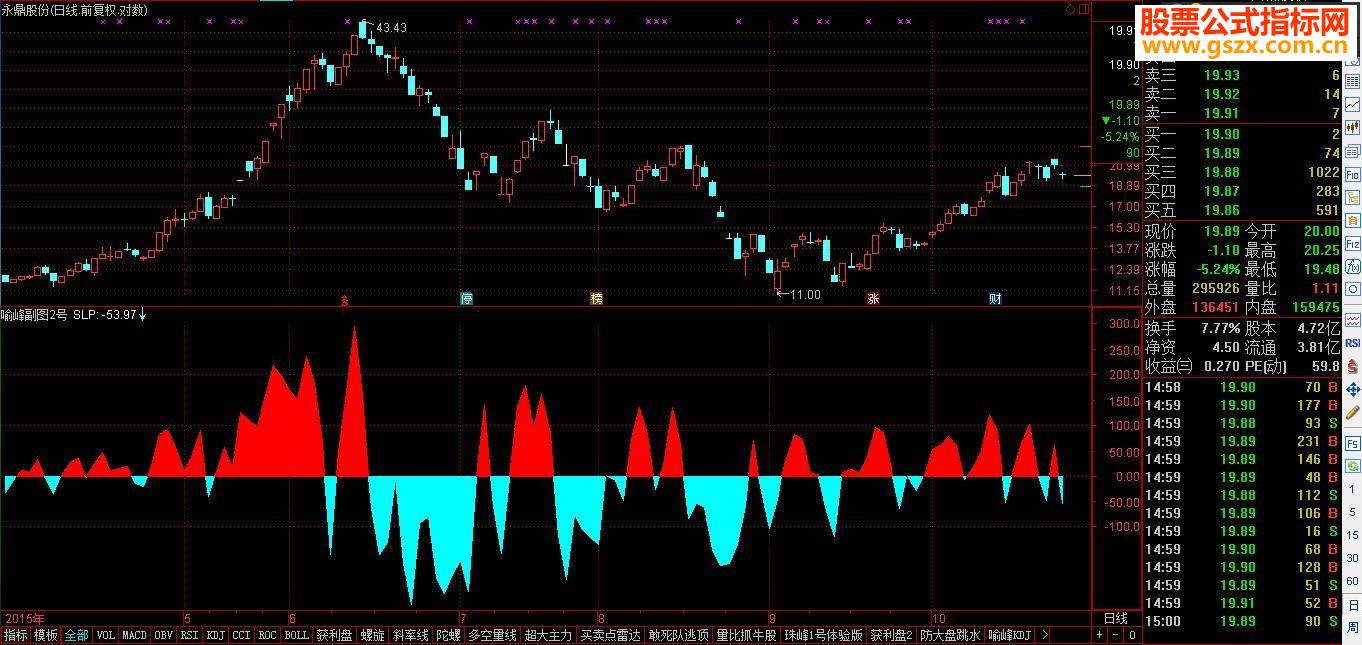Screen dimensions: 1362x645
Task: Switch to VOL indicator
Action: (x=106, y=635)
